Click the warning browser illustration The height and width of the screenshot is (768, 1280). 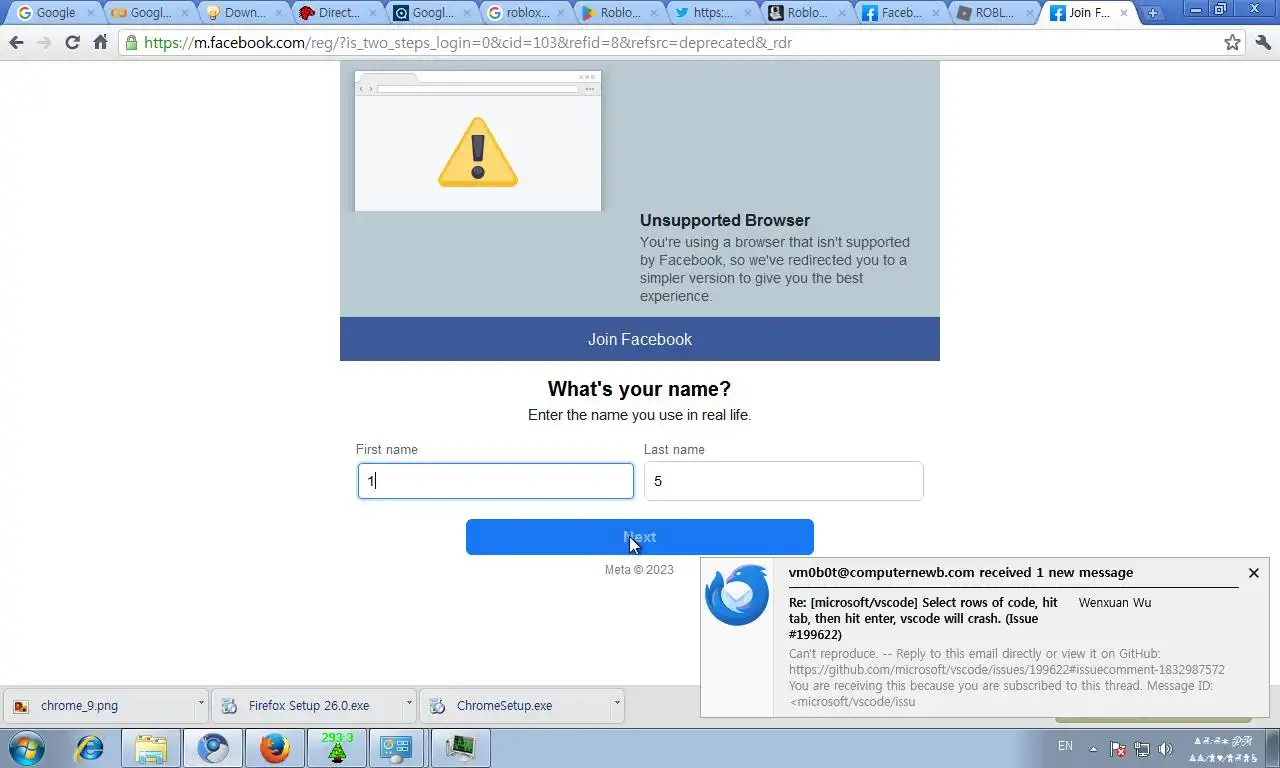click(478, 141)
